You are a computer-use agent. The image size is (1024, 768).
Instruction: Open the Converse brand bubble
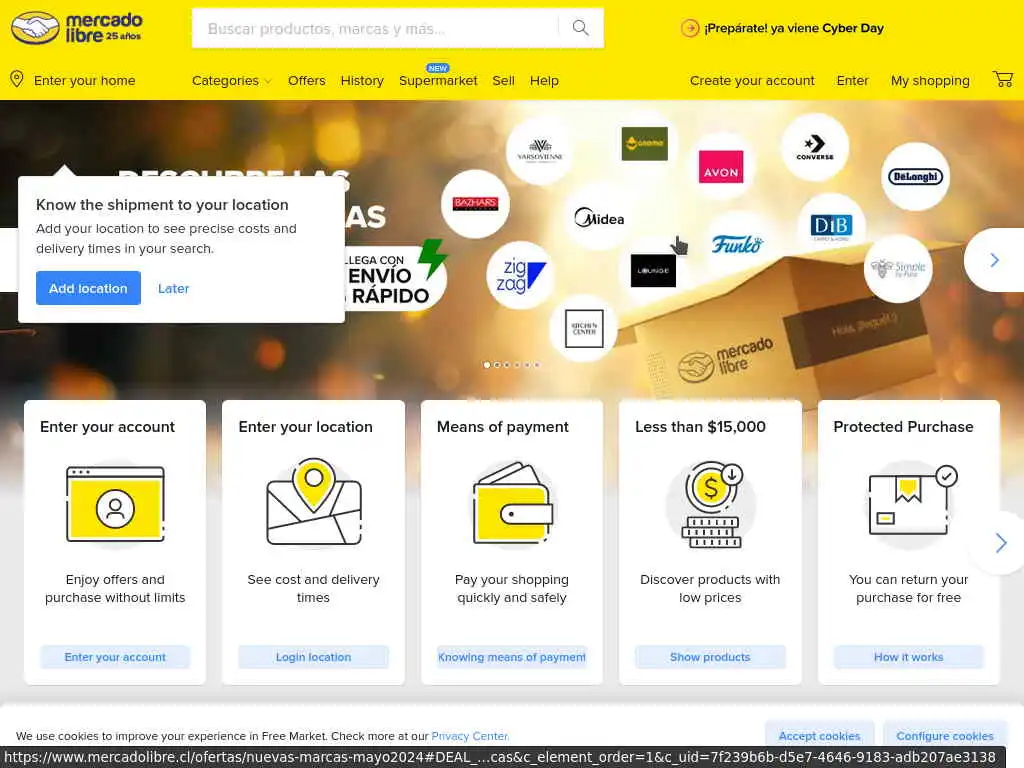[815, 148]
